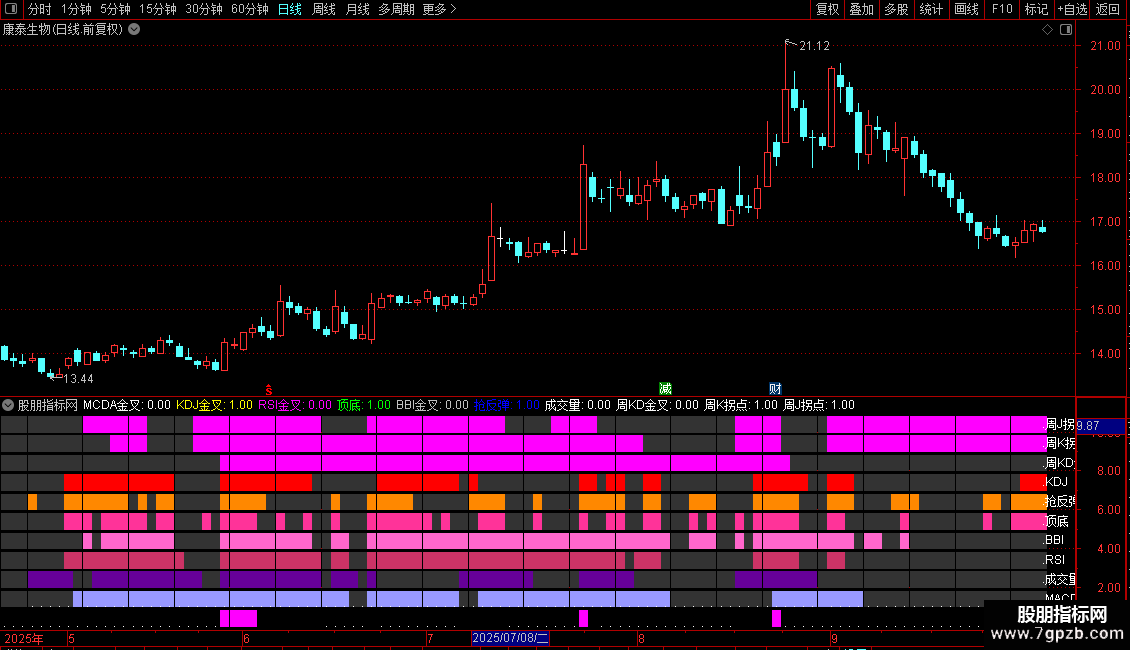Viewport: 1130px width, 650px height.
Task: Click the 17.00 price axis label
Action: click(x=1105, y=222)
